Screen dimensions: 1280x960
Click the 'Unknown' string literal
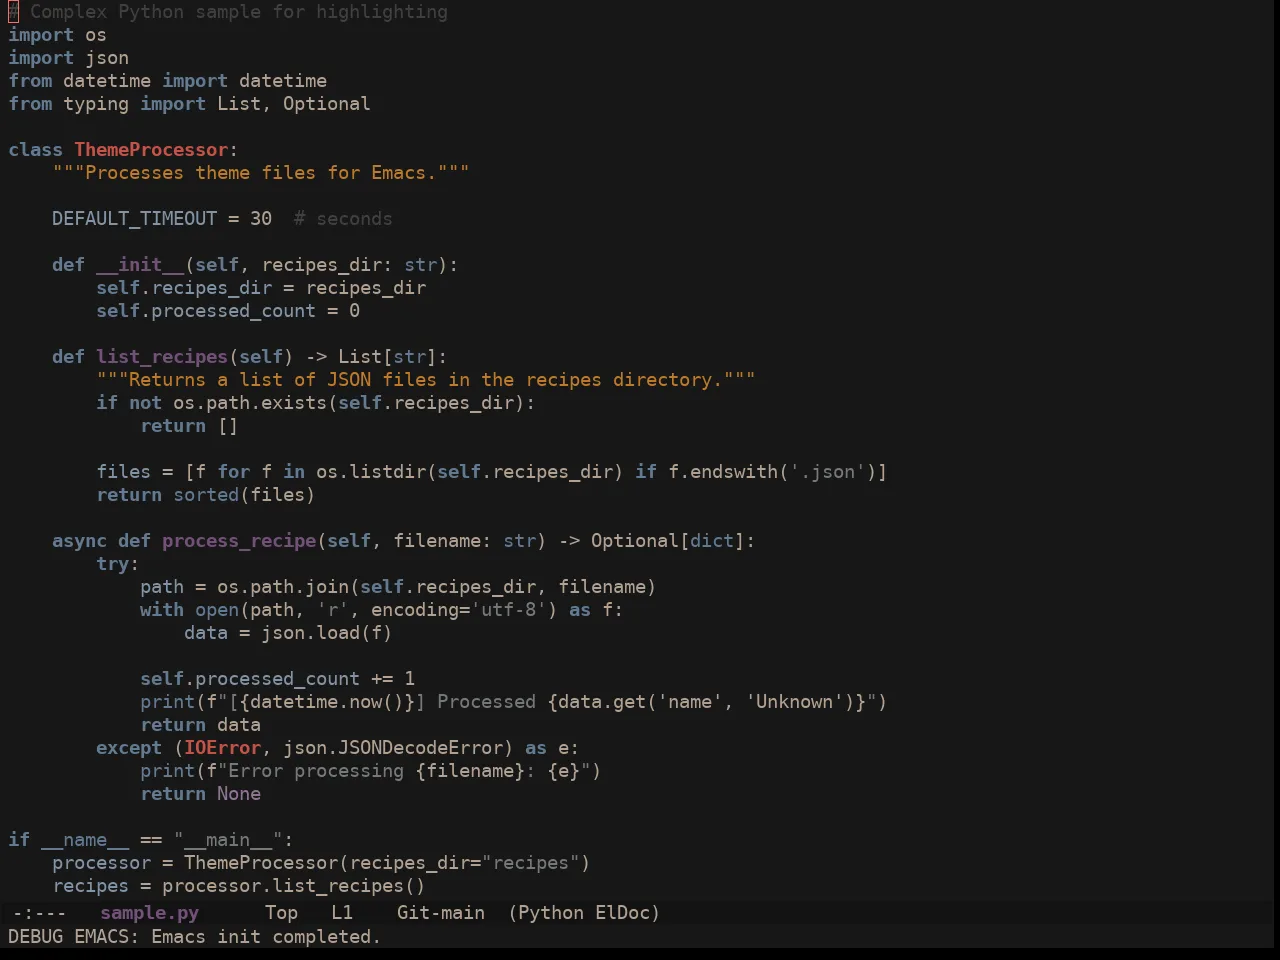[795, 702]
